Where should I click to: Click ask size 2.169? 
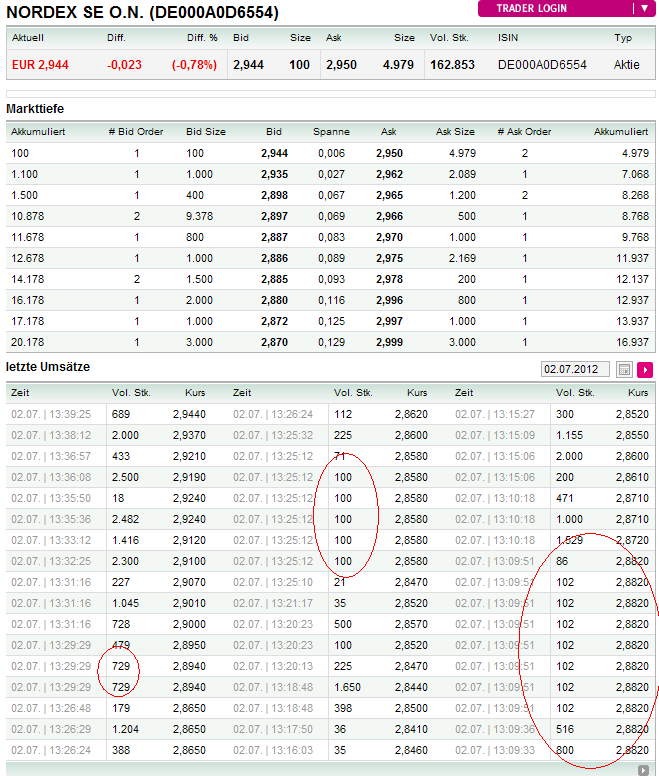(462, 258)
